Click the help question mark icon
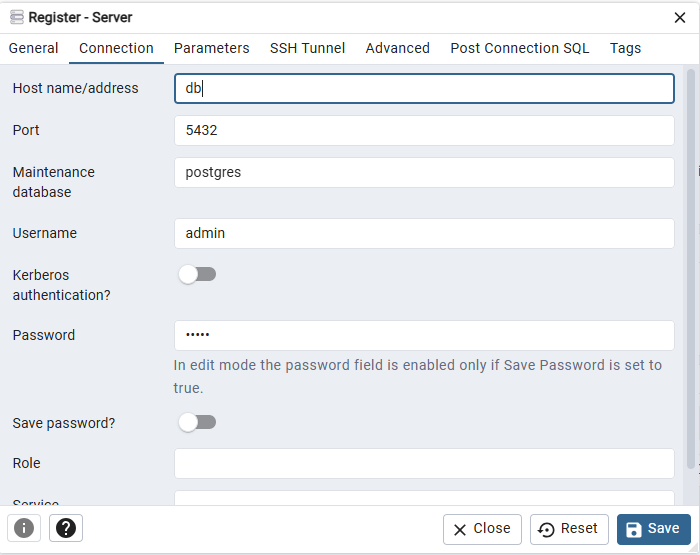The image size is (700, 555). (66, 528)
